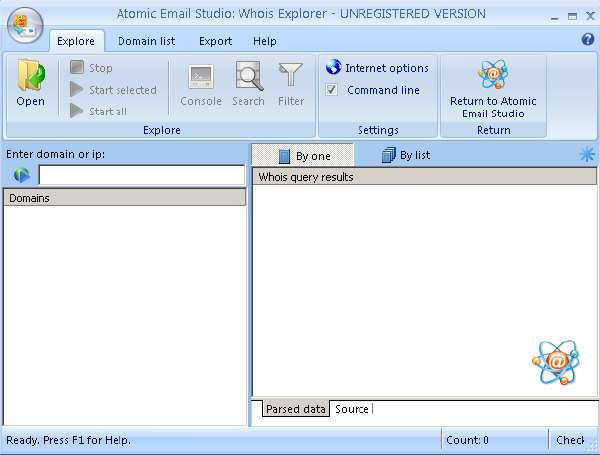Image resolution: width=600 pixels, height=455 pixels.
Task: Click the Stop button label
Action: click(x=101, y=68)
